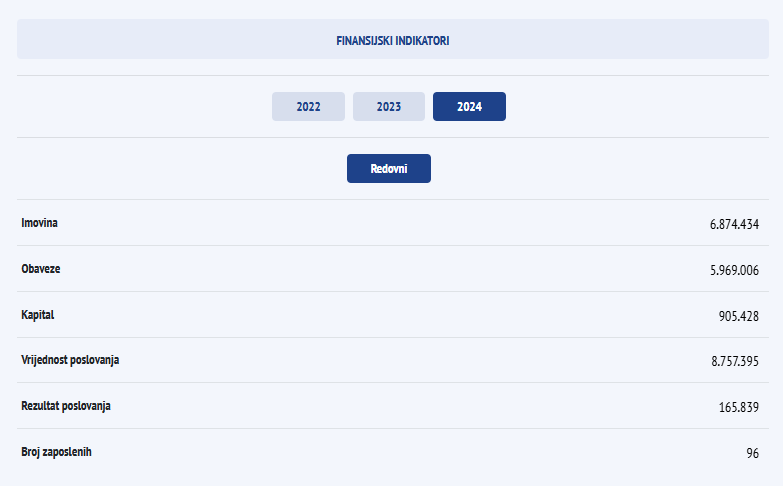The image size is (783, 486).
Task: Select the employee count 96
Action: [752, 453]
